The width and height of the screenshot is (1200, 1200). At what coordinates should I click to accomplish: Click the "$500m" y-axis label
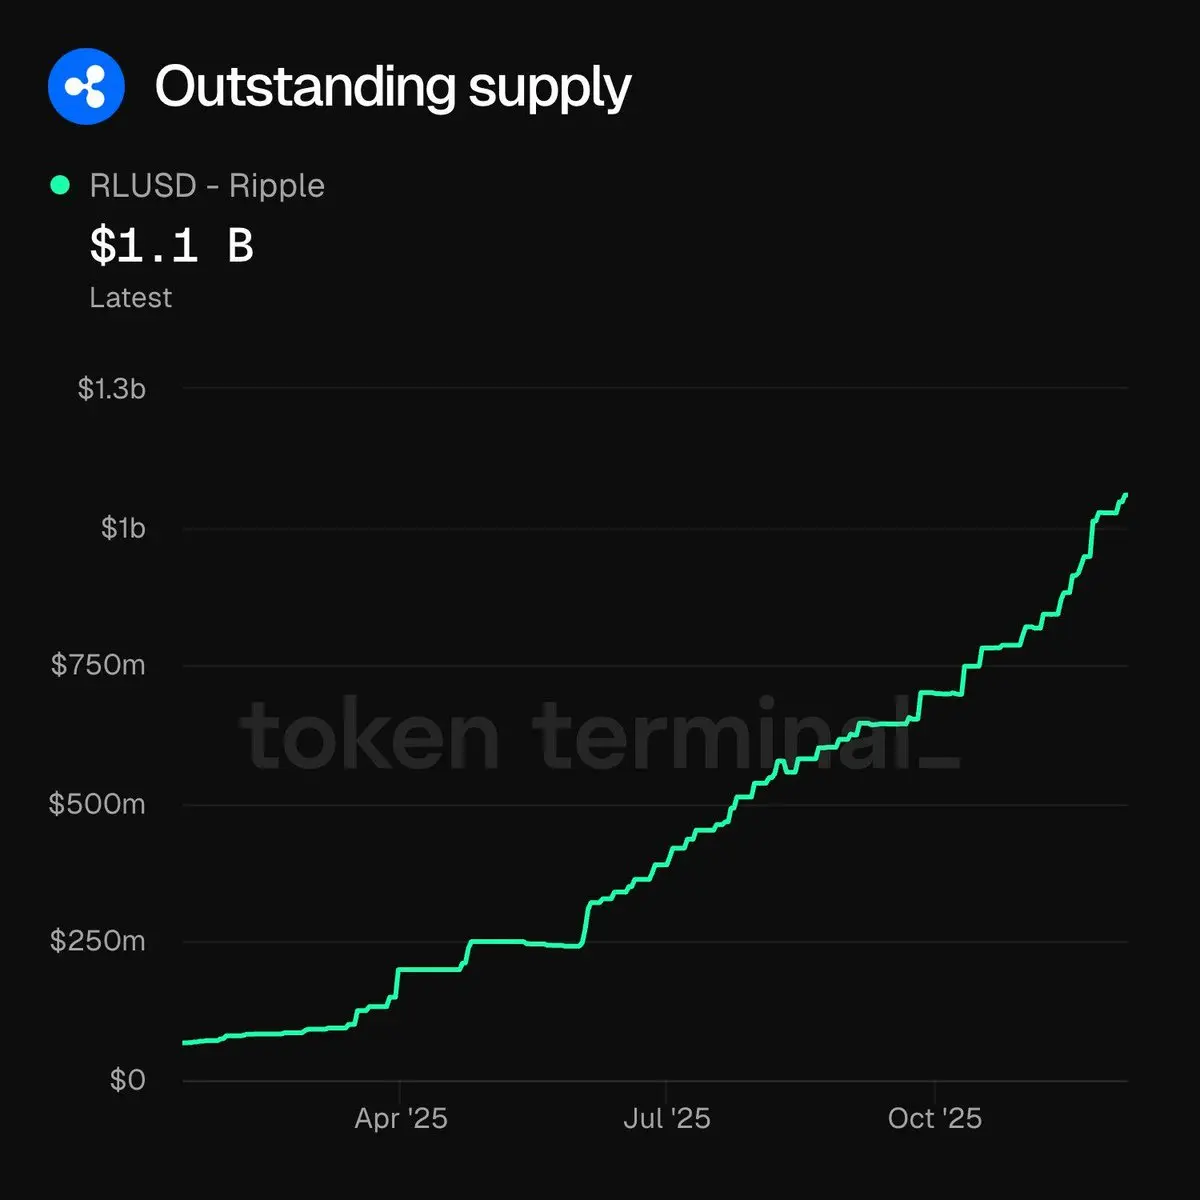coord(97,804)
